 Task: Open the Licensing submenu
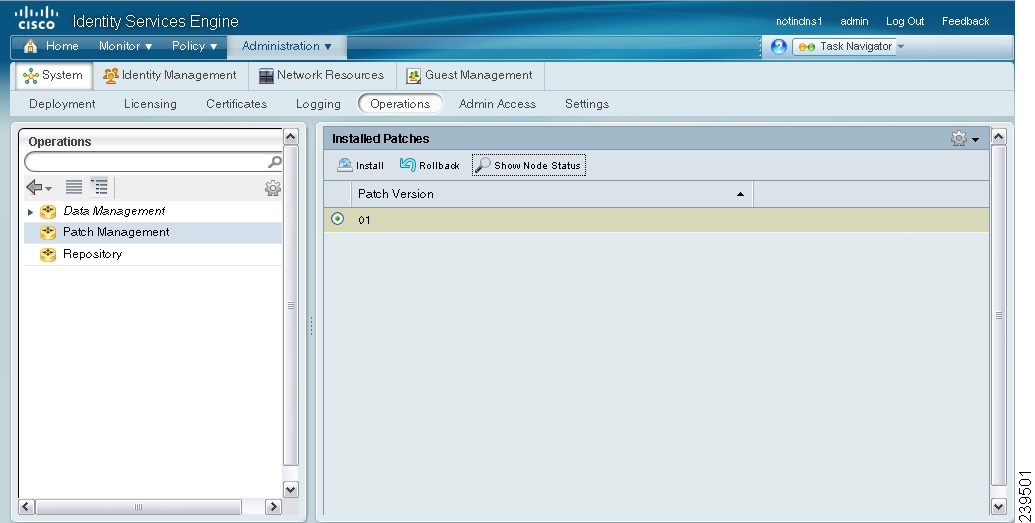[x=150, y=104]
